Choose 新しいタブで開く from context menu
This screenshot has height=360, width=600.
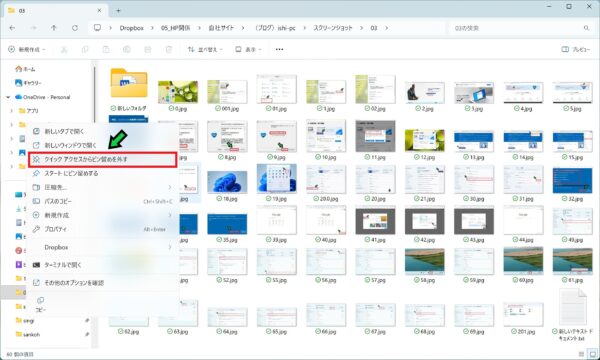(103, 131)
